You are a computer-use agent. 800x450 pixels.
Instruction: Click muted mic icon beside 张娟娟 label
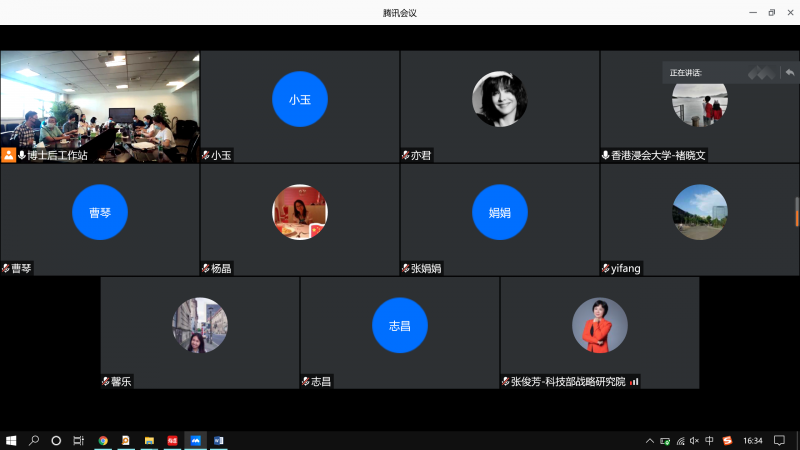click(406, 268)
